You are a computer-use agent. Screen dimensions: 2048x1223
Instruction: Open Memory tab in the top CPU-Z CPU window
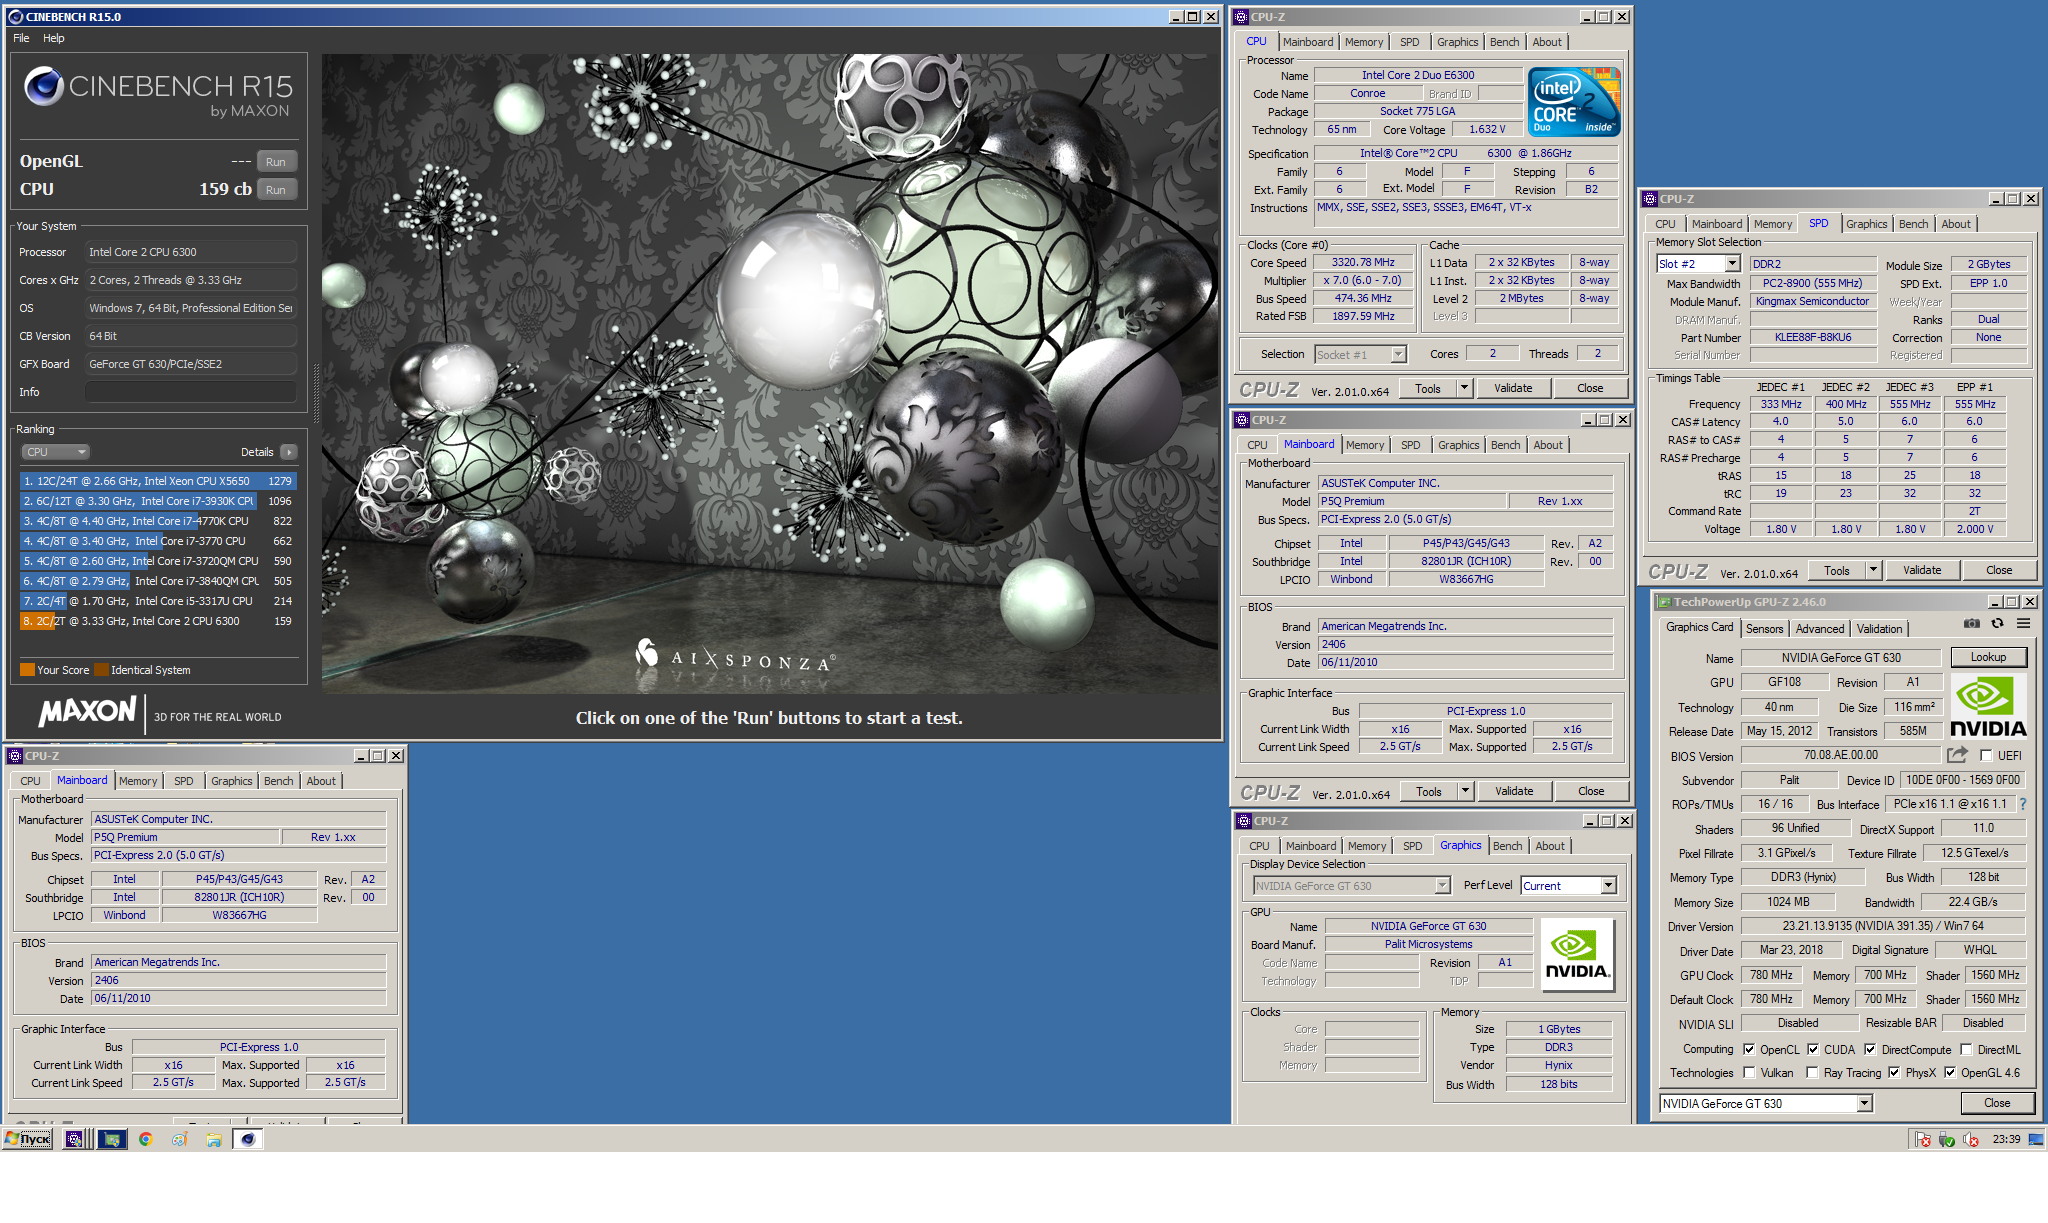tap(1363, 42)
